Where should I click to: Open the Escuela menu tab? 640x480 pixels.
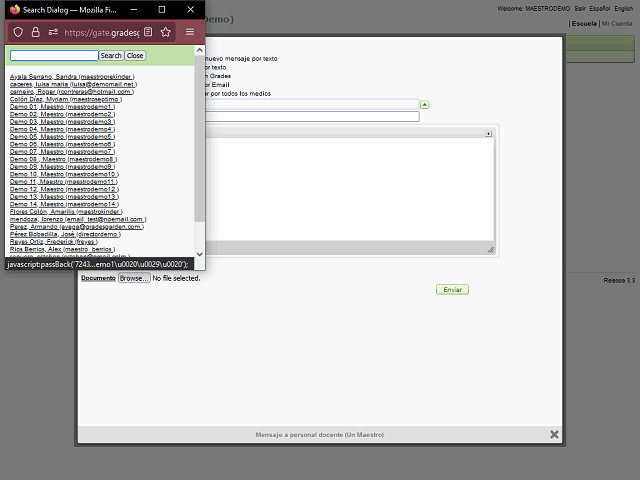point(584,24)
